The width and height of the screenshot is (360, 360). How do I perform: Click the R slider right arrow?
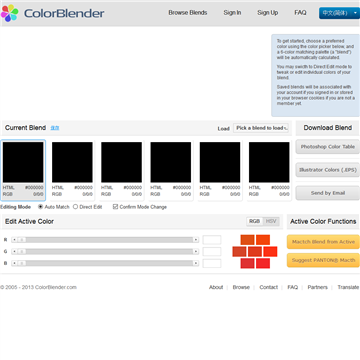(196, 240)
